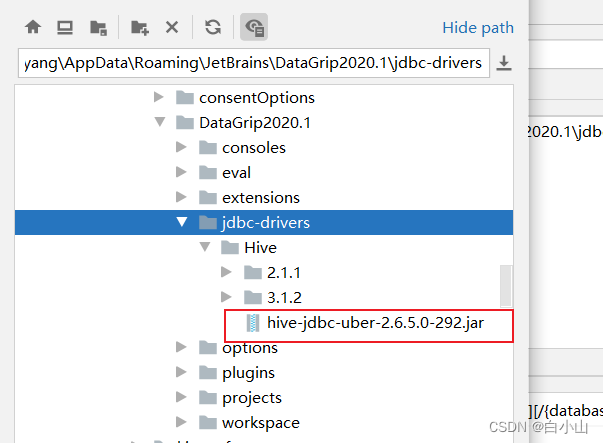Select the consoles folder row
This screenshot has height=443, width=603.
(264, 148)
